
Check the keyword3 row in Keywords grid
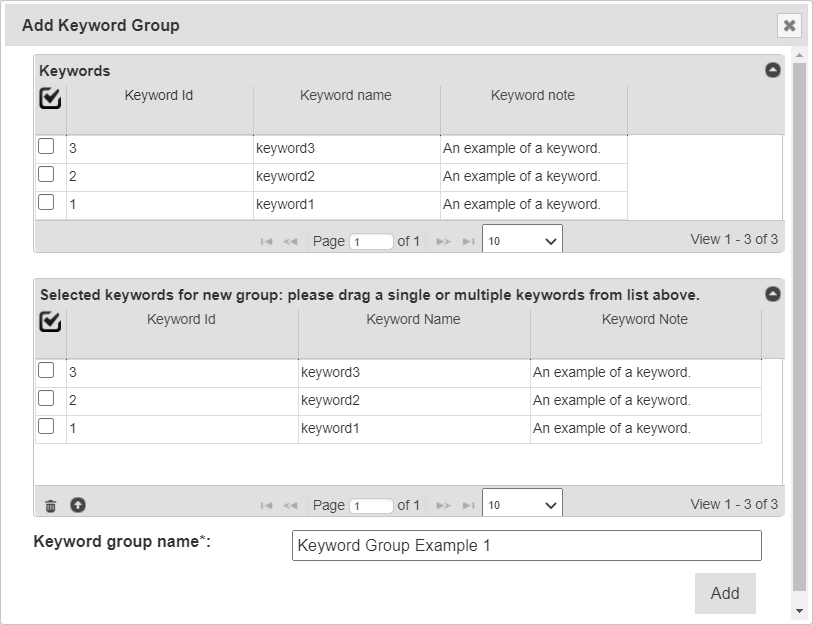(x=46, y=147)
